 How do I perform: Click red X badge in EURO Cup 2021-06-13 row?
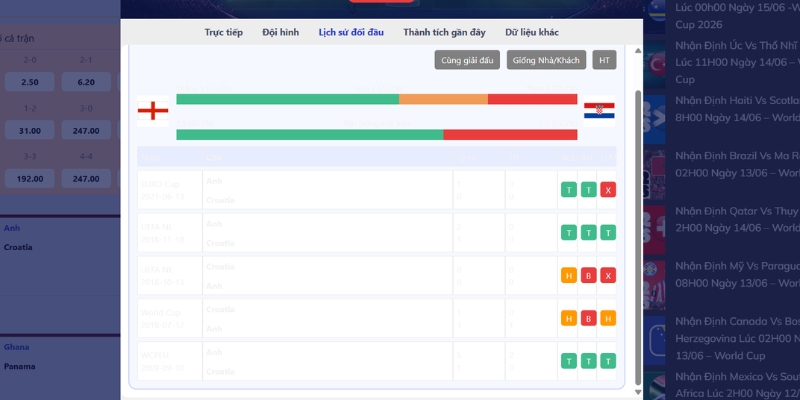coord(608,190)
